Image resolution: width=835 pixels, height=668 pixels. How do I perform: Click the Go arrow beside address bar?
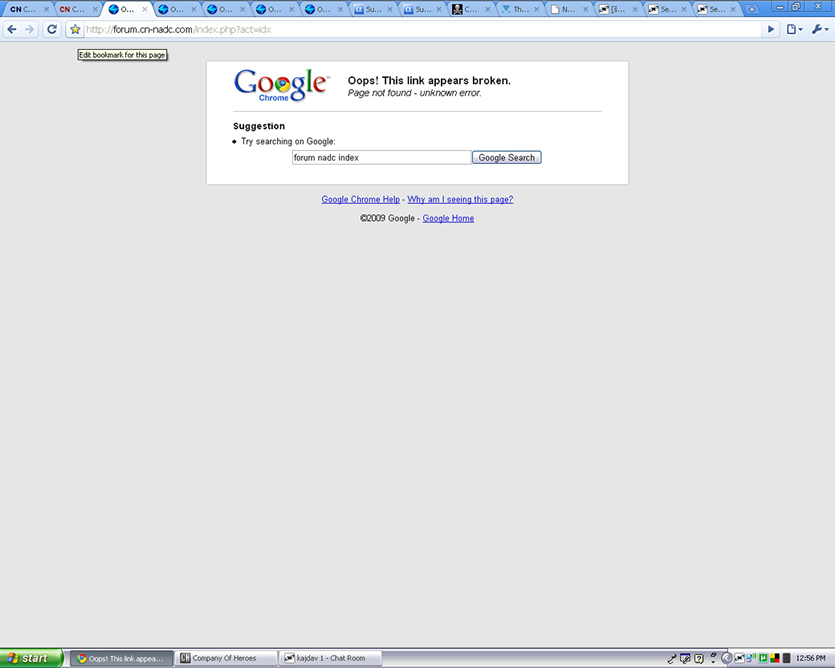(771, 29)
